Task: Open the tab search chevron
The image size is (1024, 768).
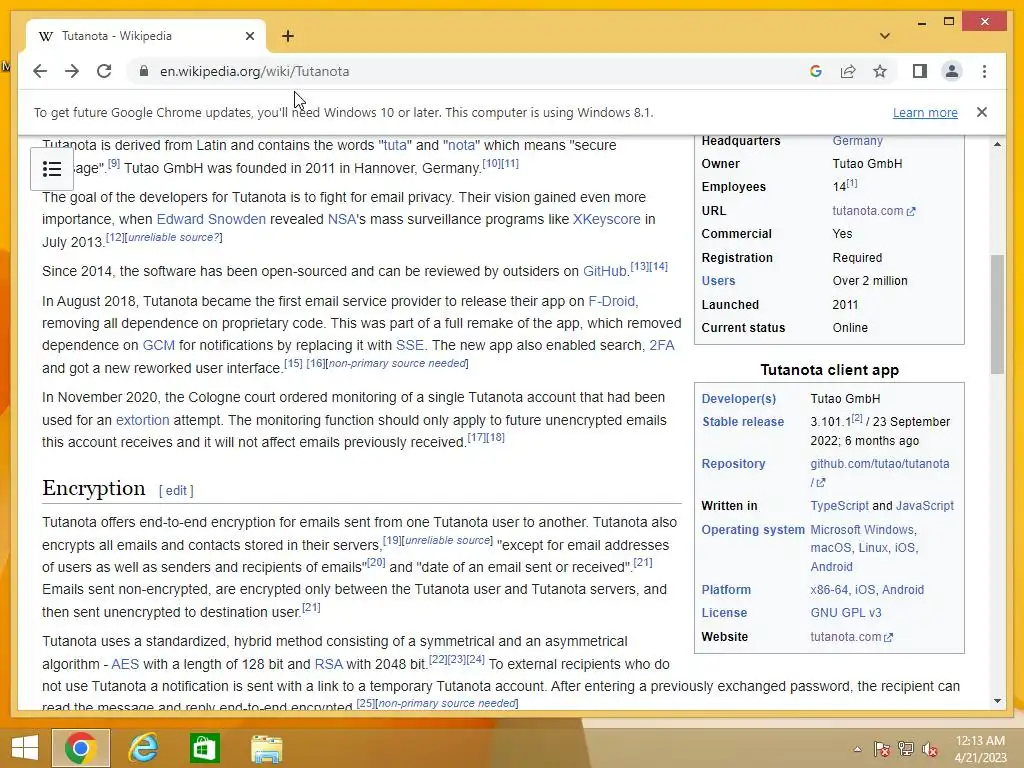Action: [x=884, y=36]
